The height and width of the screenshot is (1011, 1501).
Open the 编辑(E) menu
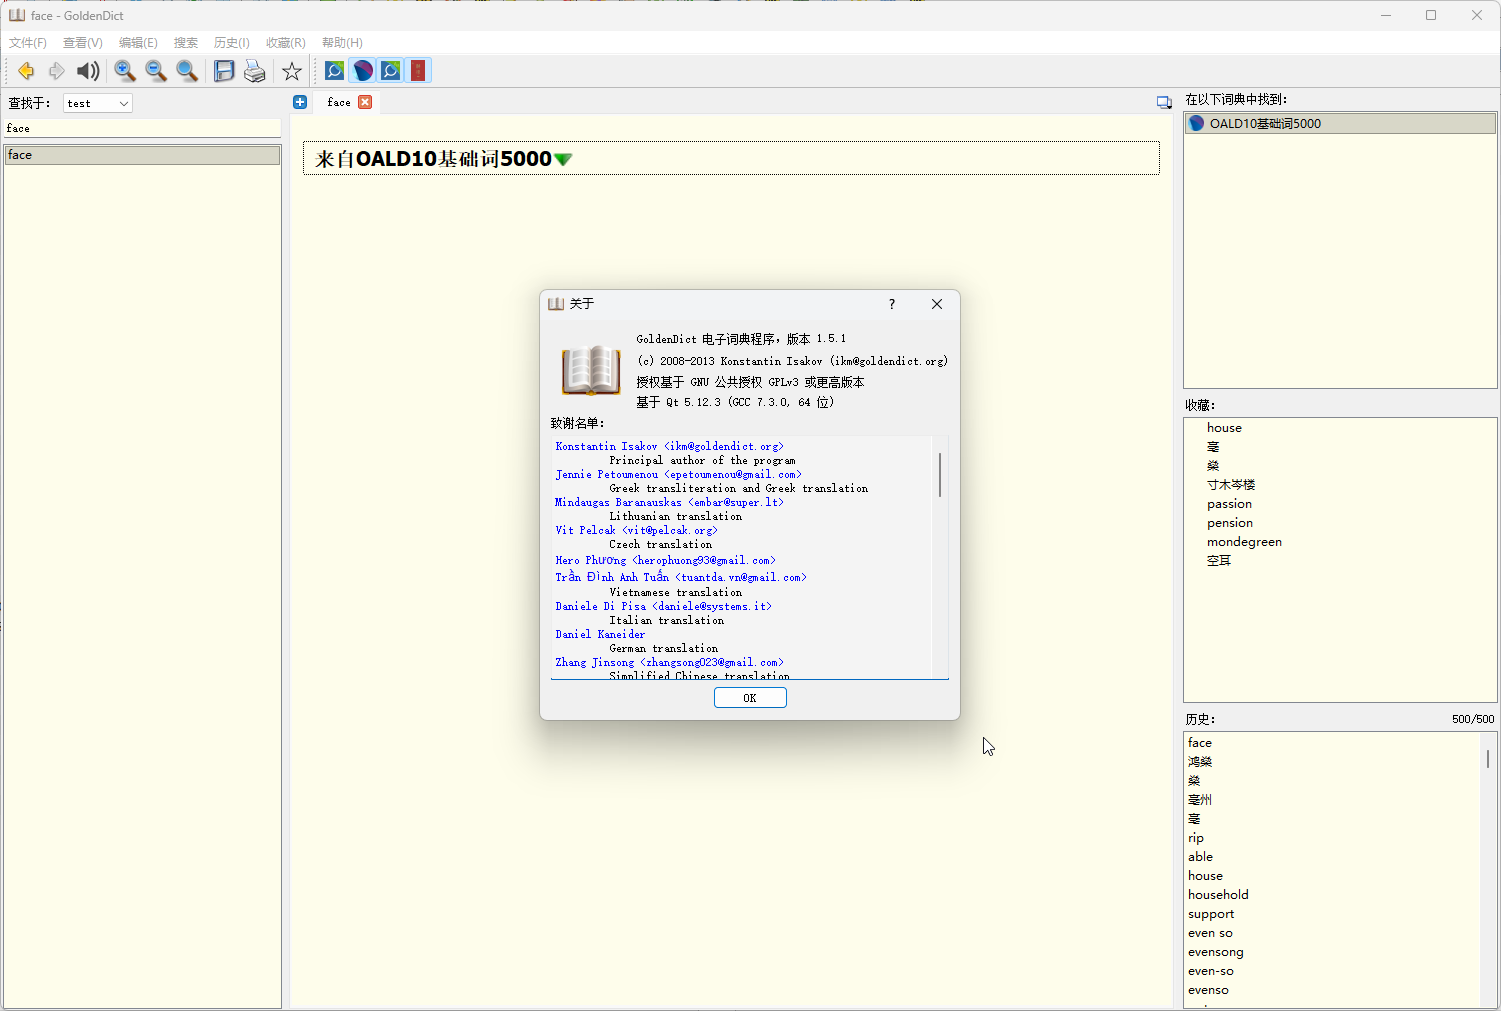(x=138, y=43)
